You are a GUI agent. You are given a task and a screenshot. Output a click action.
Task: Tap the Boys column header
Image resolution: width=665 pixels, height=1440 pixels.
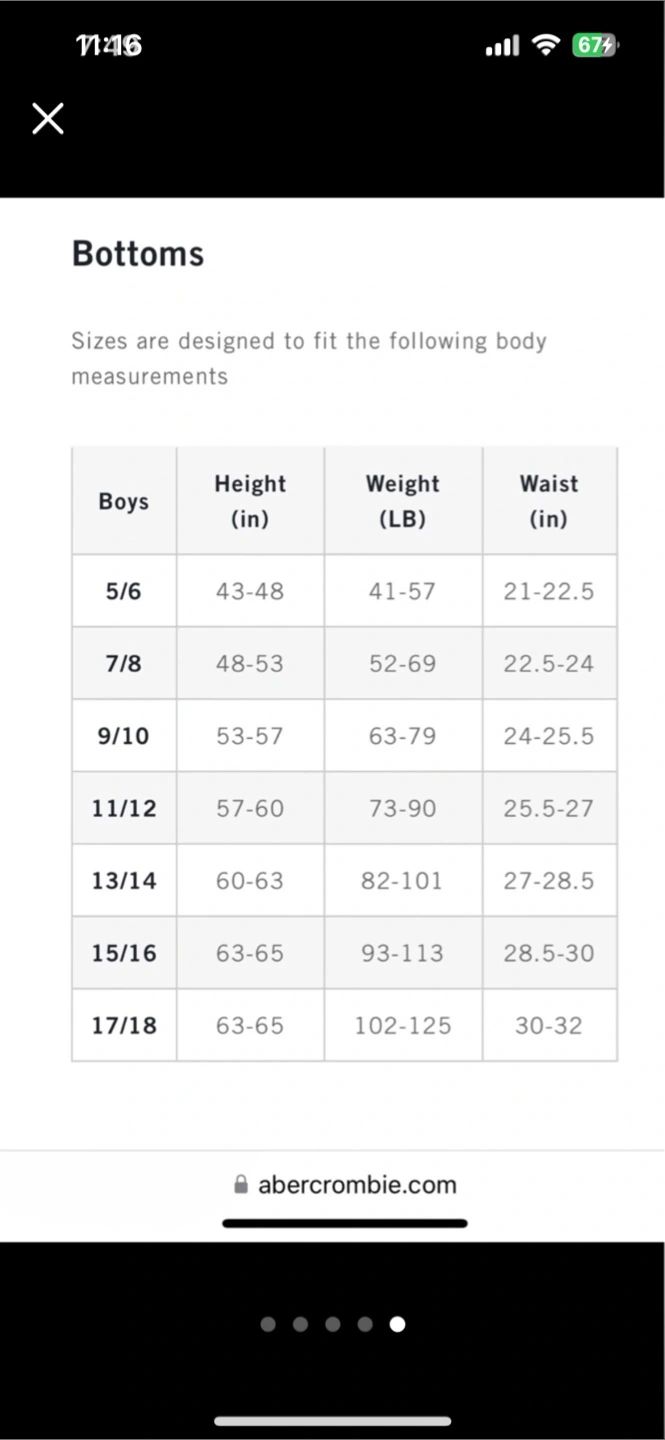point(124,501)
